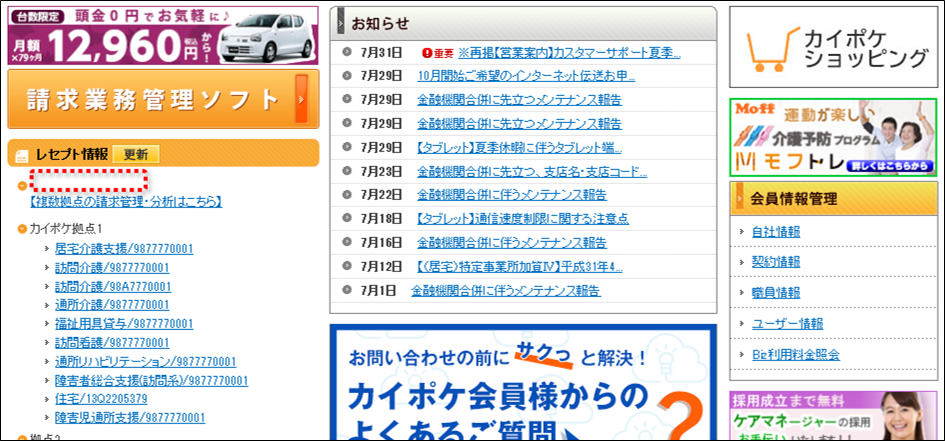Click the document icon beside レセプト情報
The height and width of the screenshot is (441, 945).
(22, 155)
